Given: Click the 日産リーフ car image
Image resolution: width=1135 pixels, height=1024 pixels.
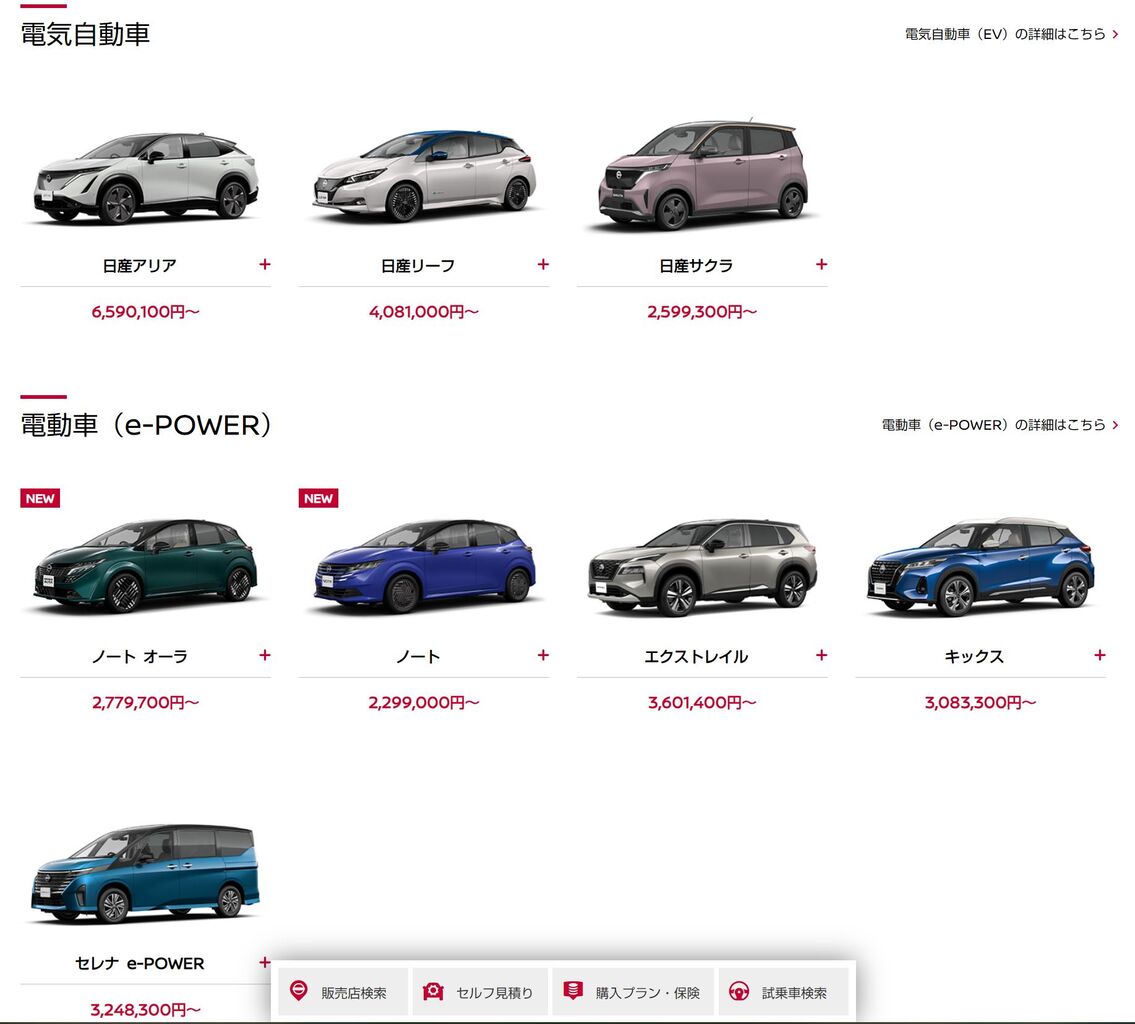Looking at the screenshot, I should tap(424, 176).
